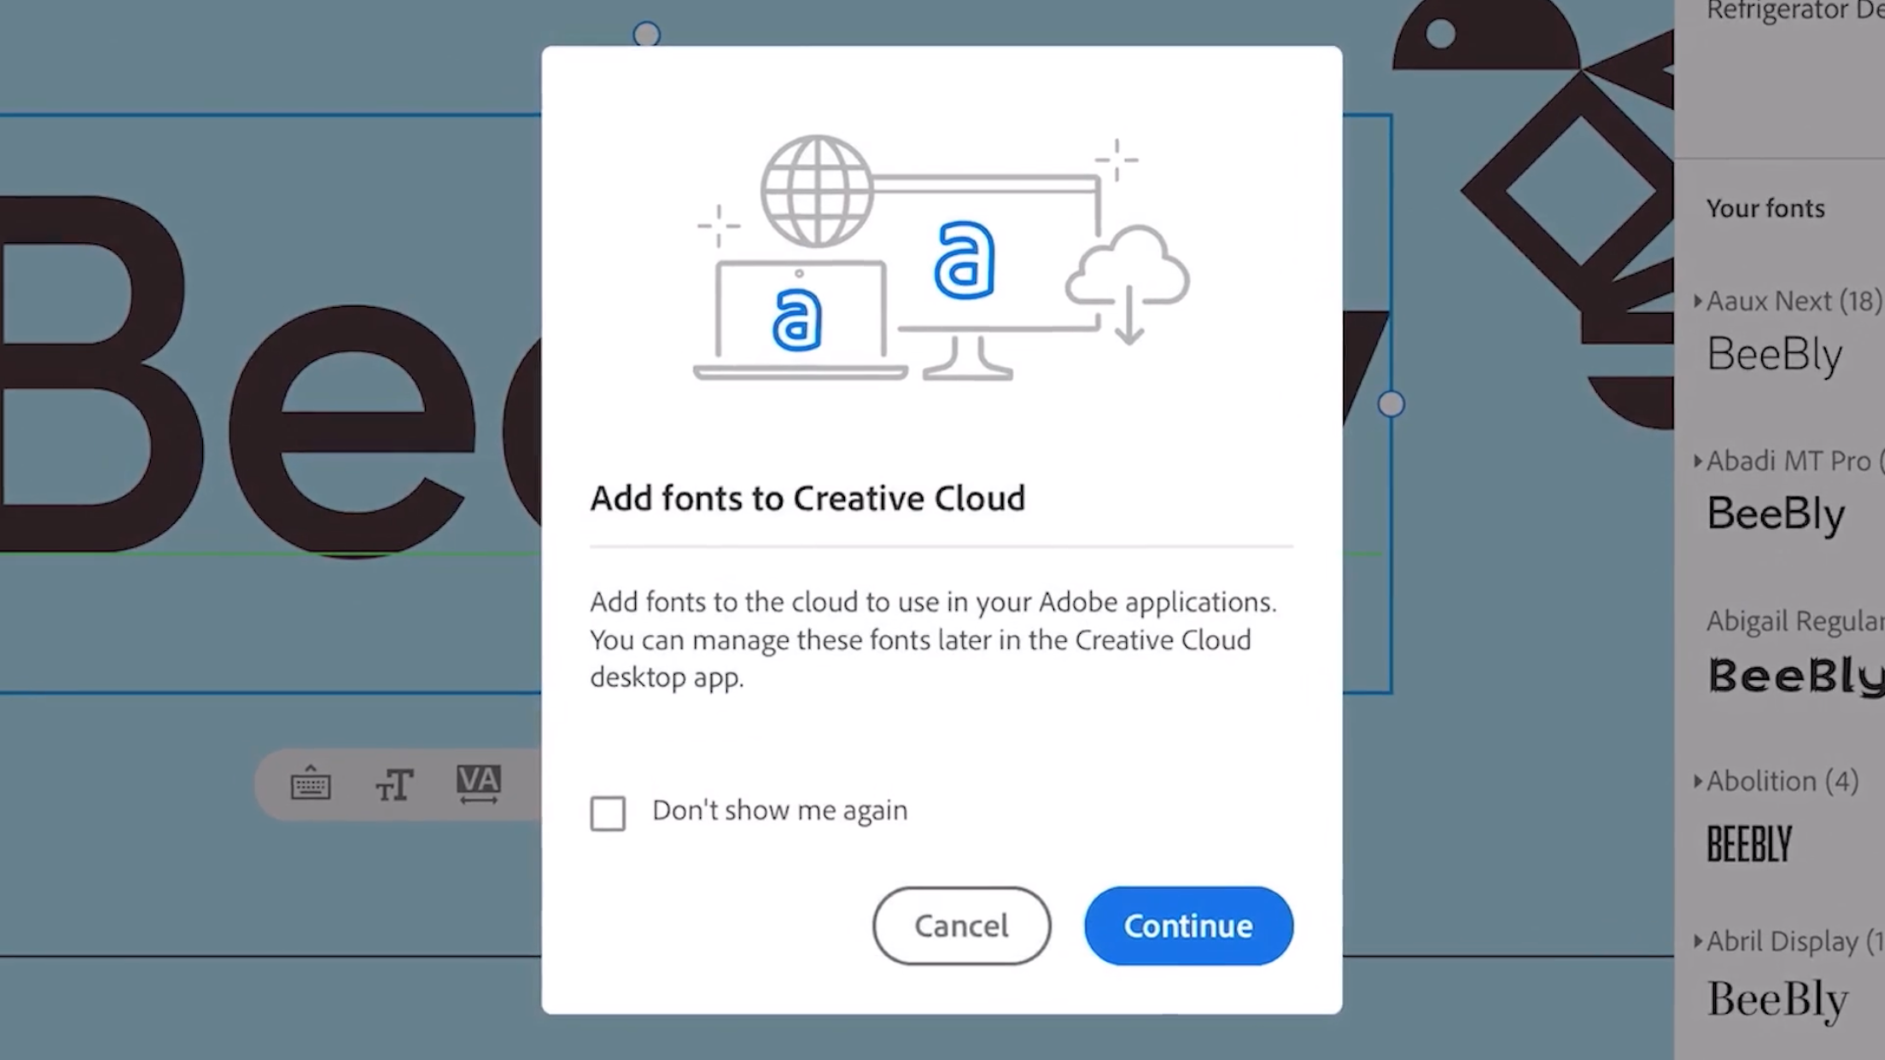Expand the Abril Display font family
The width and height of the screenshot is (1885, 1060).
(1698, 941)
